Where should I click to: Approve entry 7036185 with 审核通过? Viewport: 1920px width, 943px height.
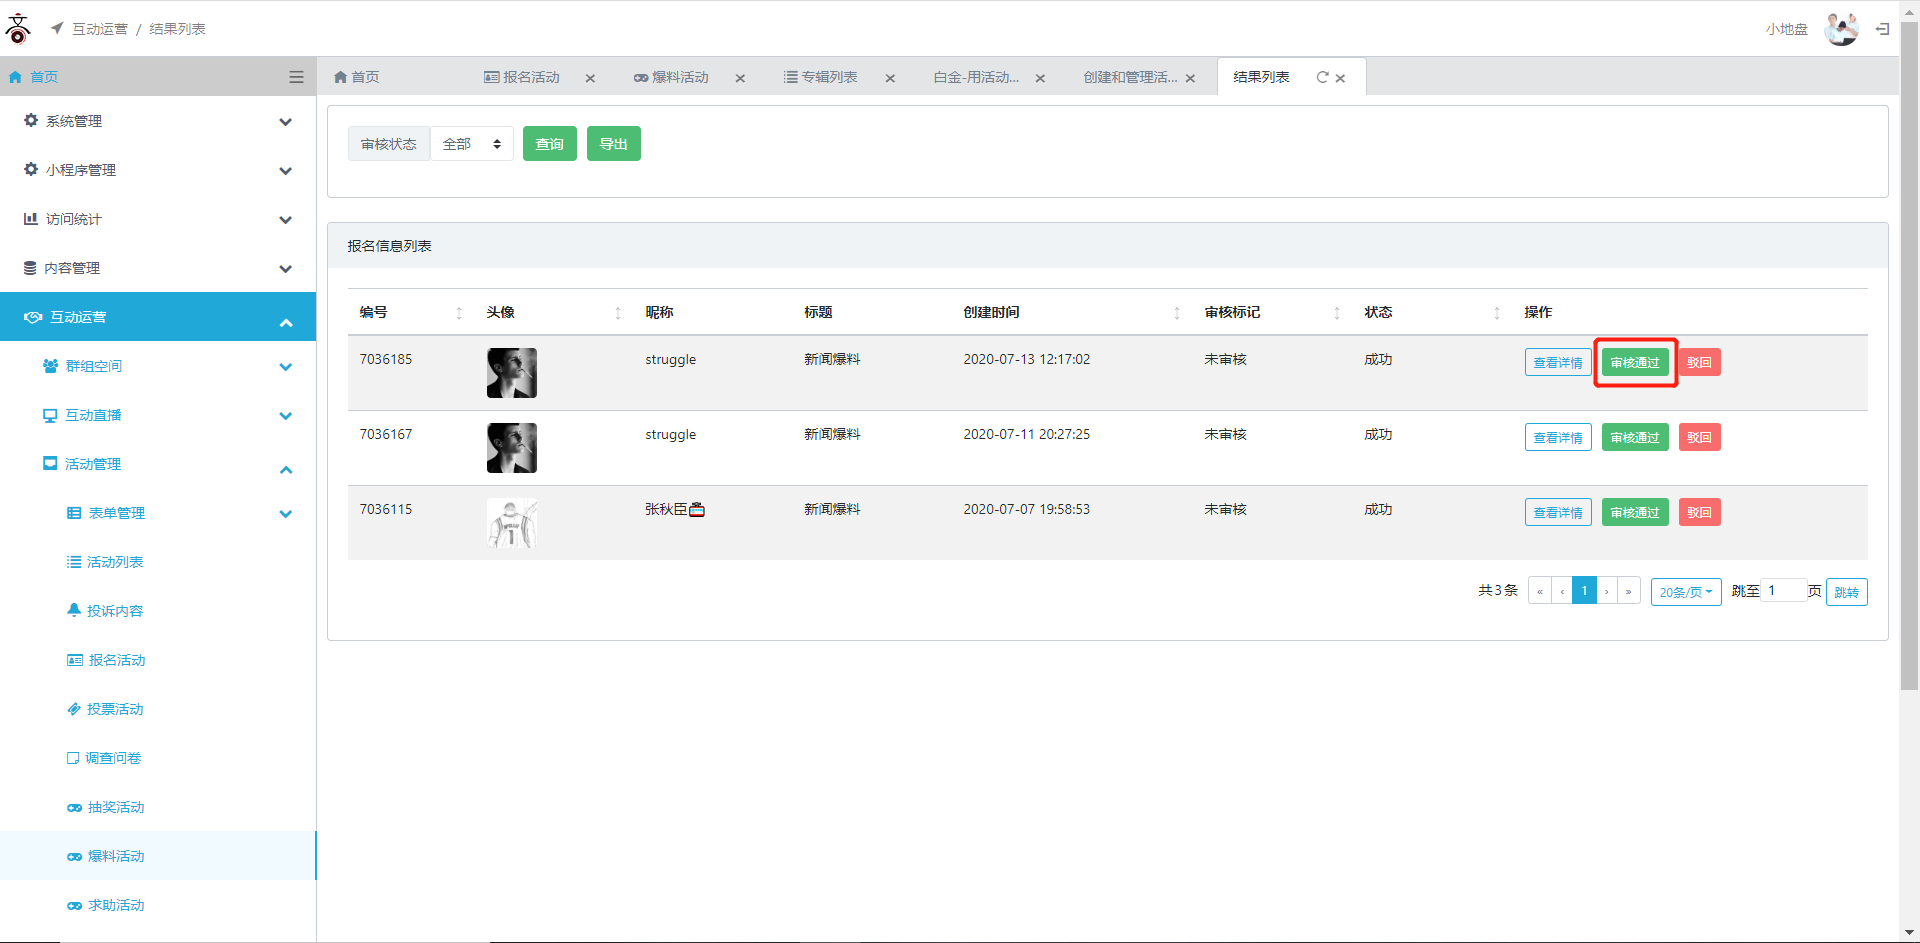coord(1634,362)
